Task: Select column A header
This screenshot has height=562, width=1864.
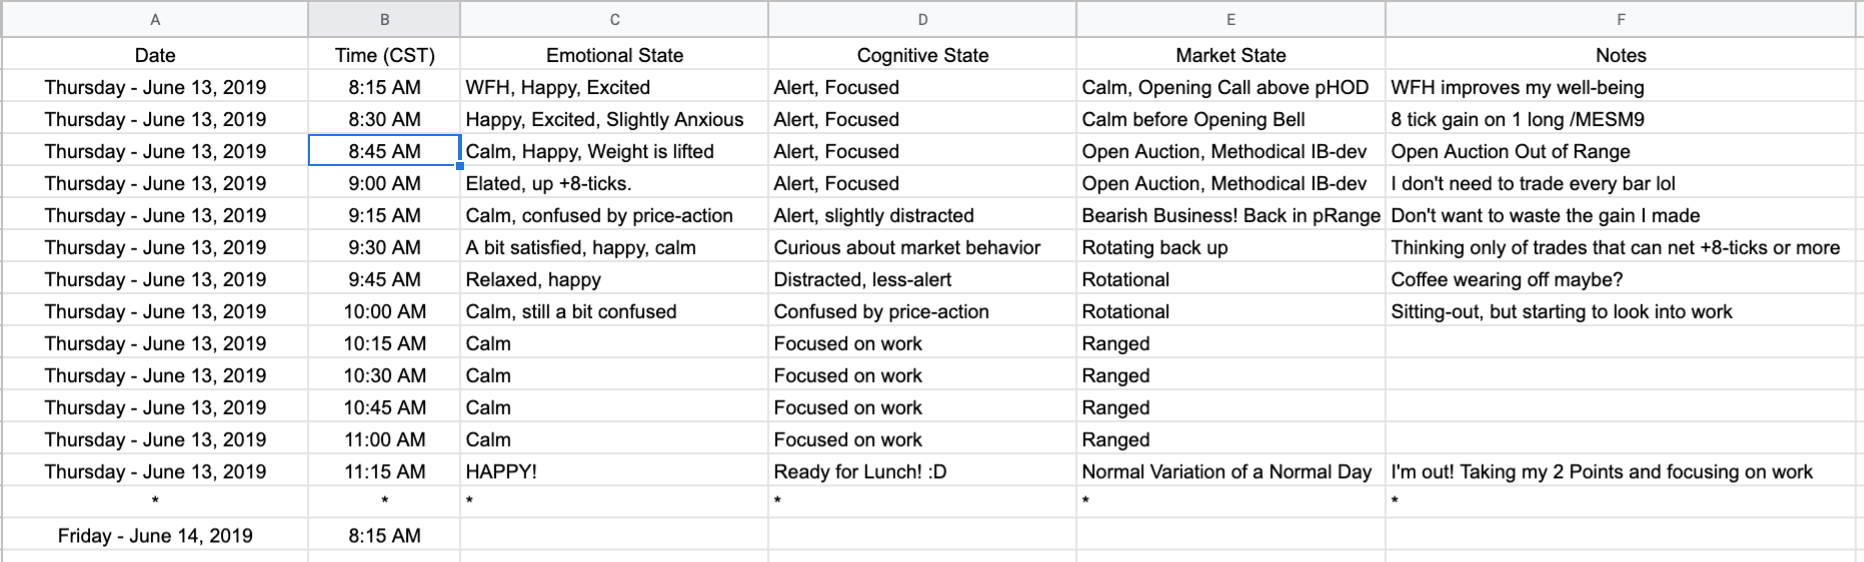Action: point(155,19)
